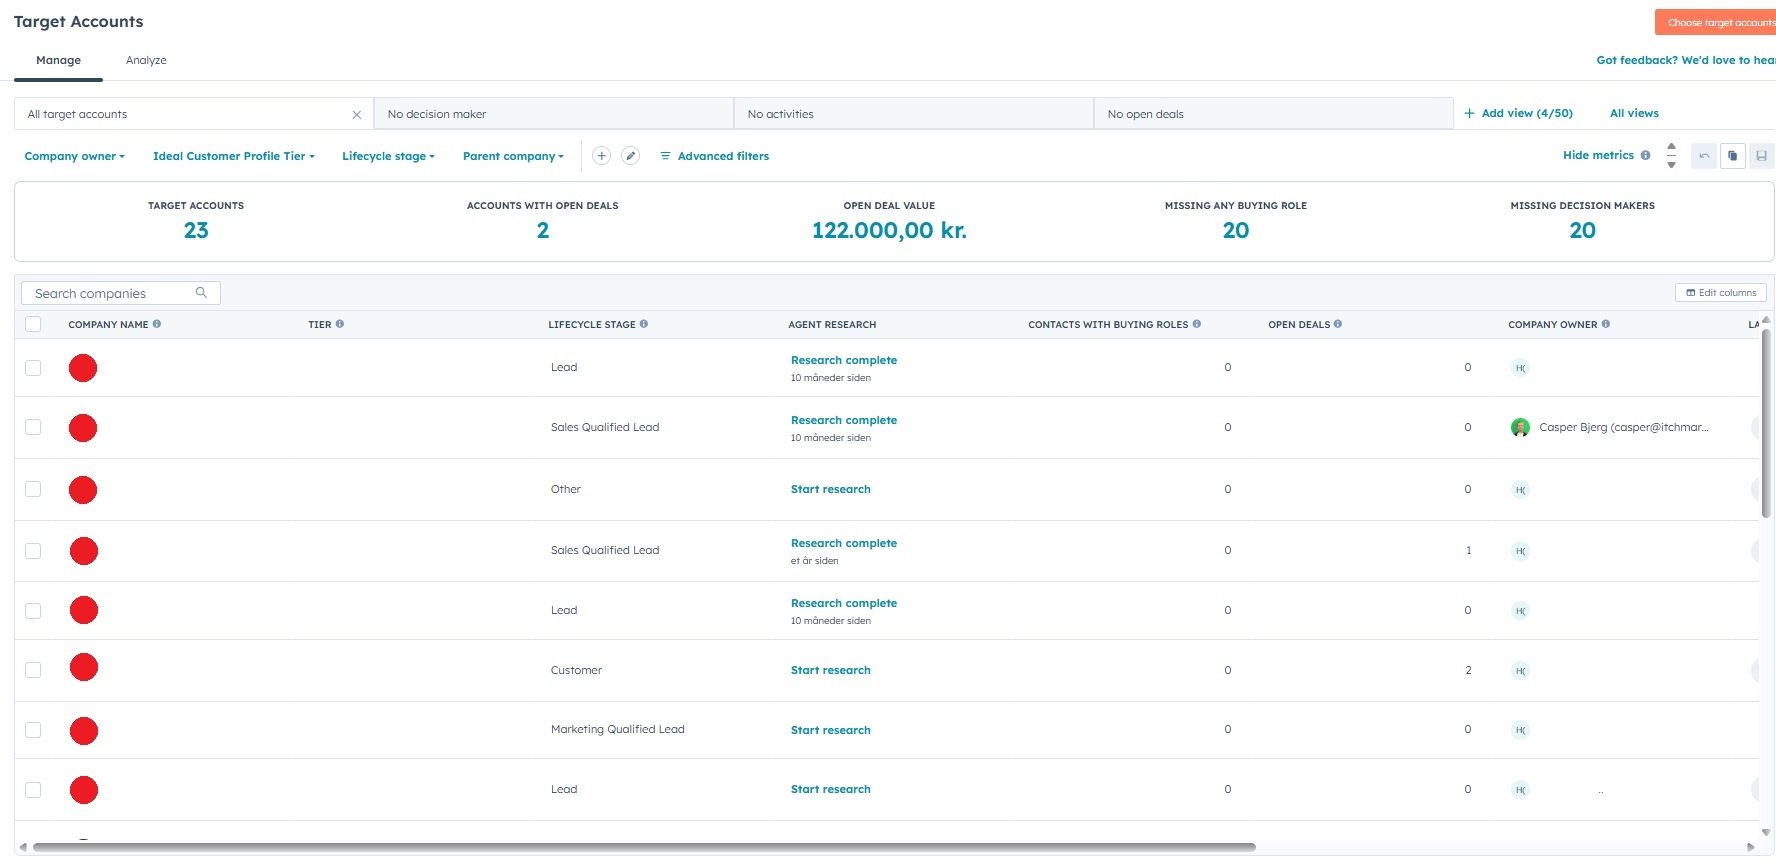Image resolution: width=1776 pixels, height=860 pixels.
Task: Click the clone view copy icon
Action: click(x=1732, y=156)
